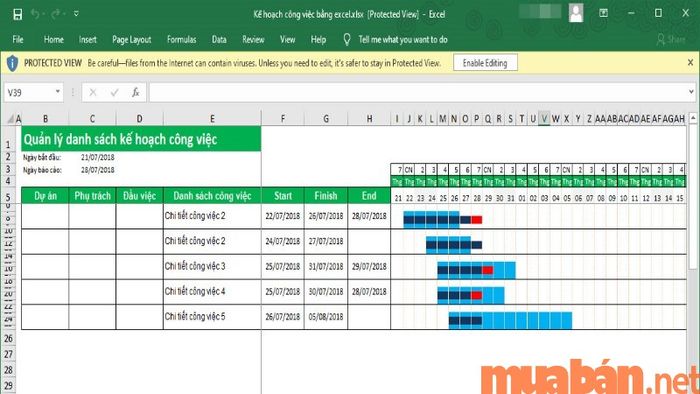700x394 pixels.
Task: Open the Name Box dropdown arrow
Action: coord(58,92)
